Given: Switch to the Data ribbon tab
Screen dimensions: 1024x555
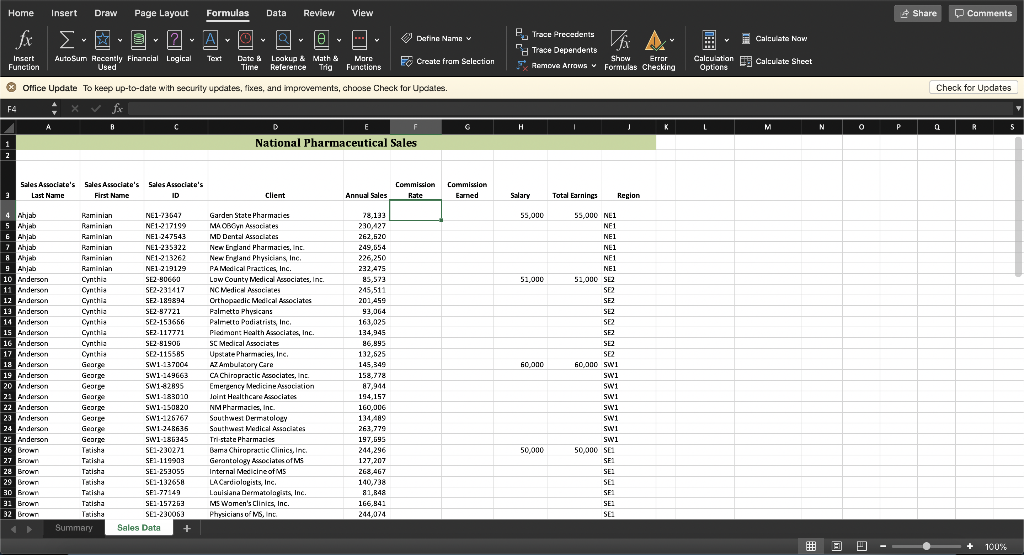Looking at the screenshot, I should 276,13.
